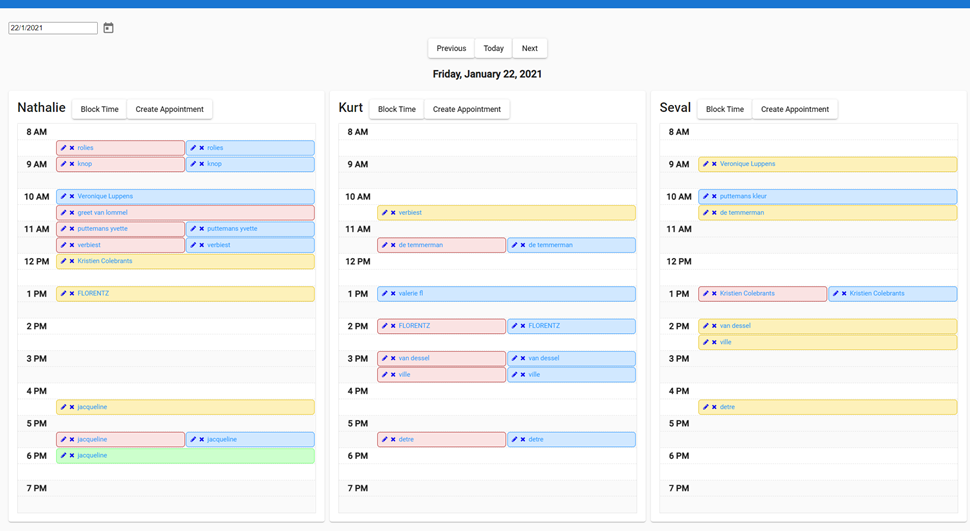
Task: Edit Seval's Veronique Luppens appointment pencil
Action: pos(705,164)
